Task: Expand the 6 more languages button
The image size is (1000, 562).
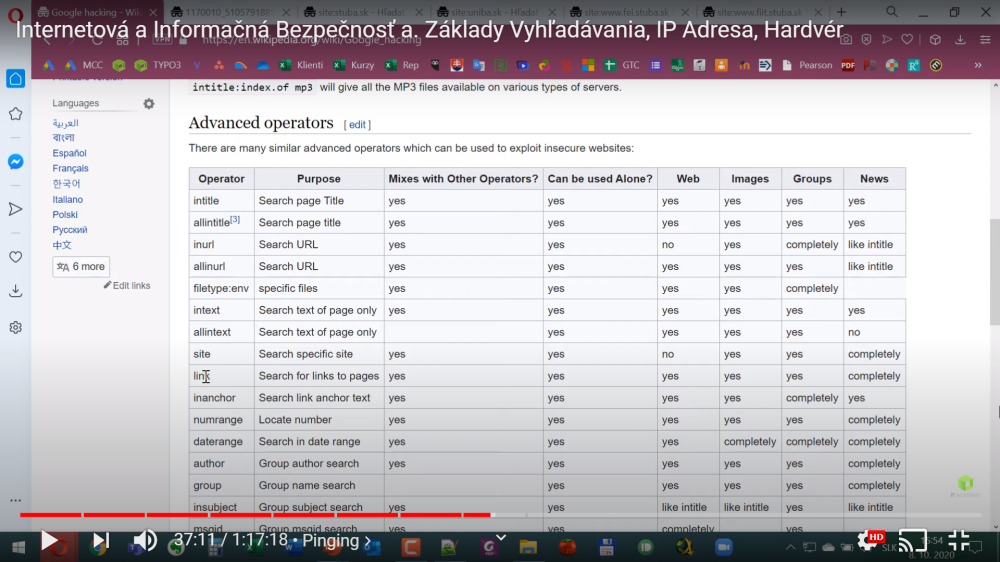Action: coord(81,267)
